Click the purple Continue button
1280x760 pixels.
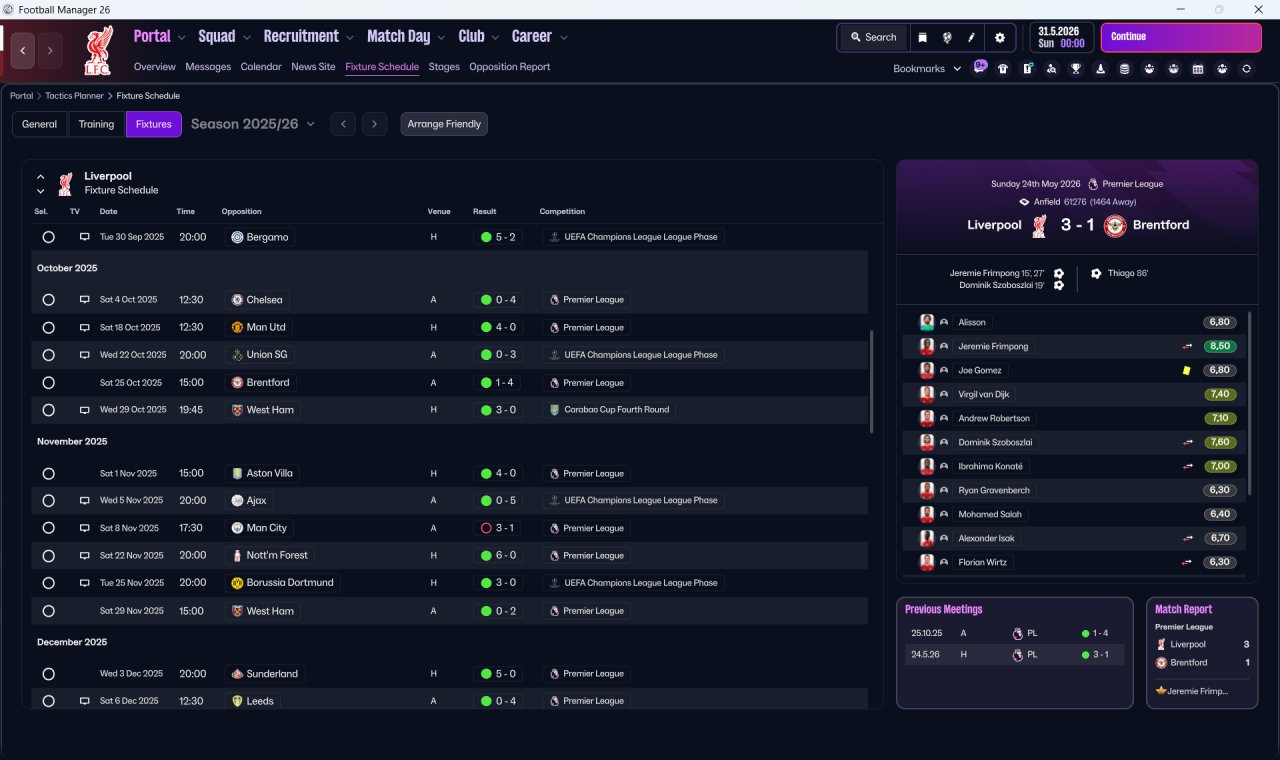click(1181, 37)
